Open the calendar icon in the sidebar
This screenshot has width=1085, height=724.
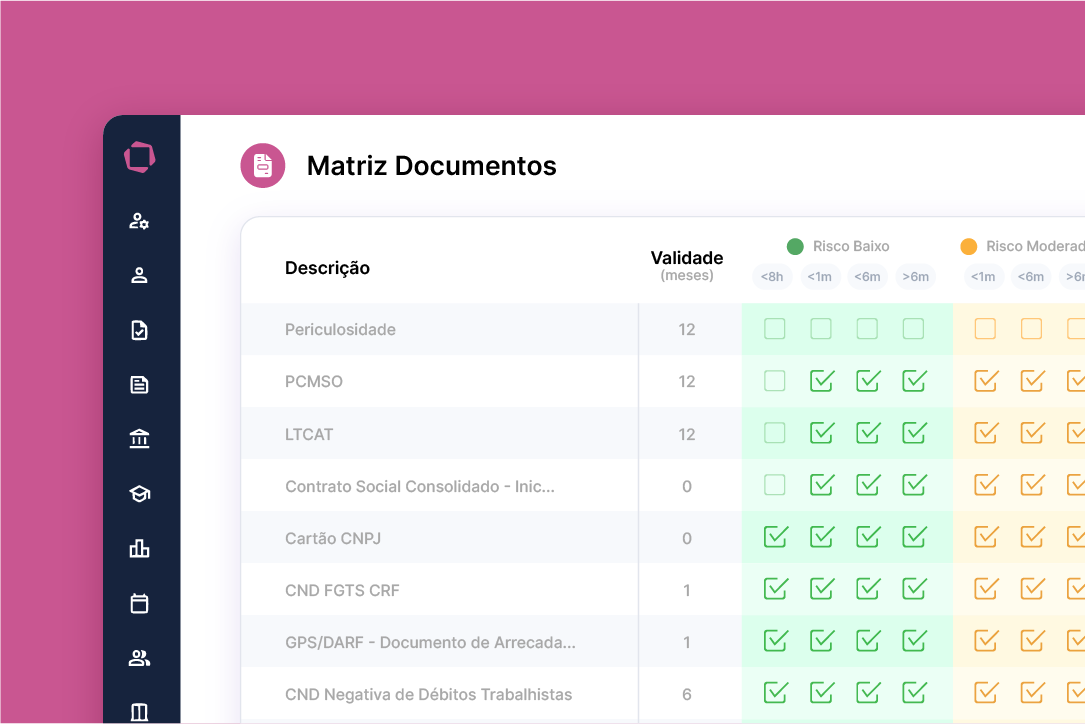coord(139,603)
